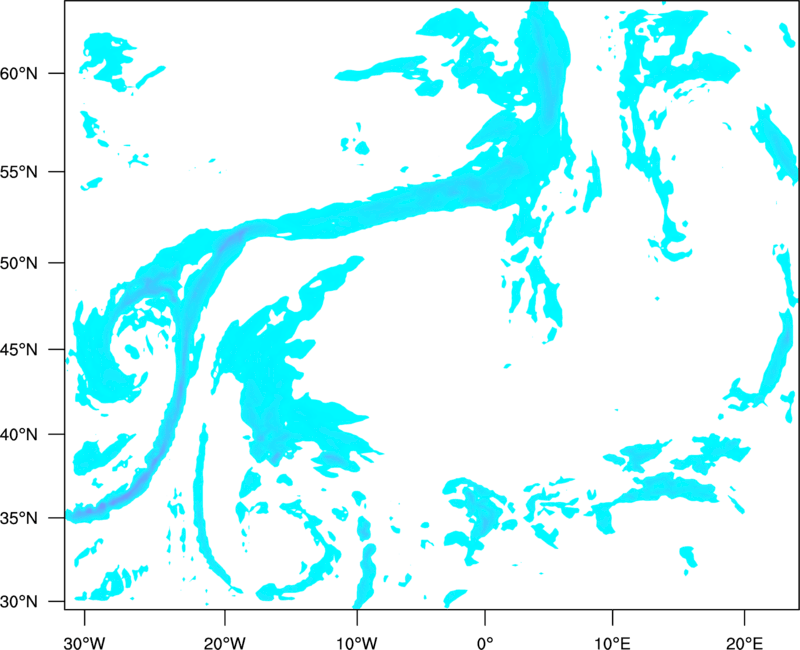This screenshot has height=650, width=800.
Task: Click the 20°W longitude label
Action: point(224,643)
